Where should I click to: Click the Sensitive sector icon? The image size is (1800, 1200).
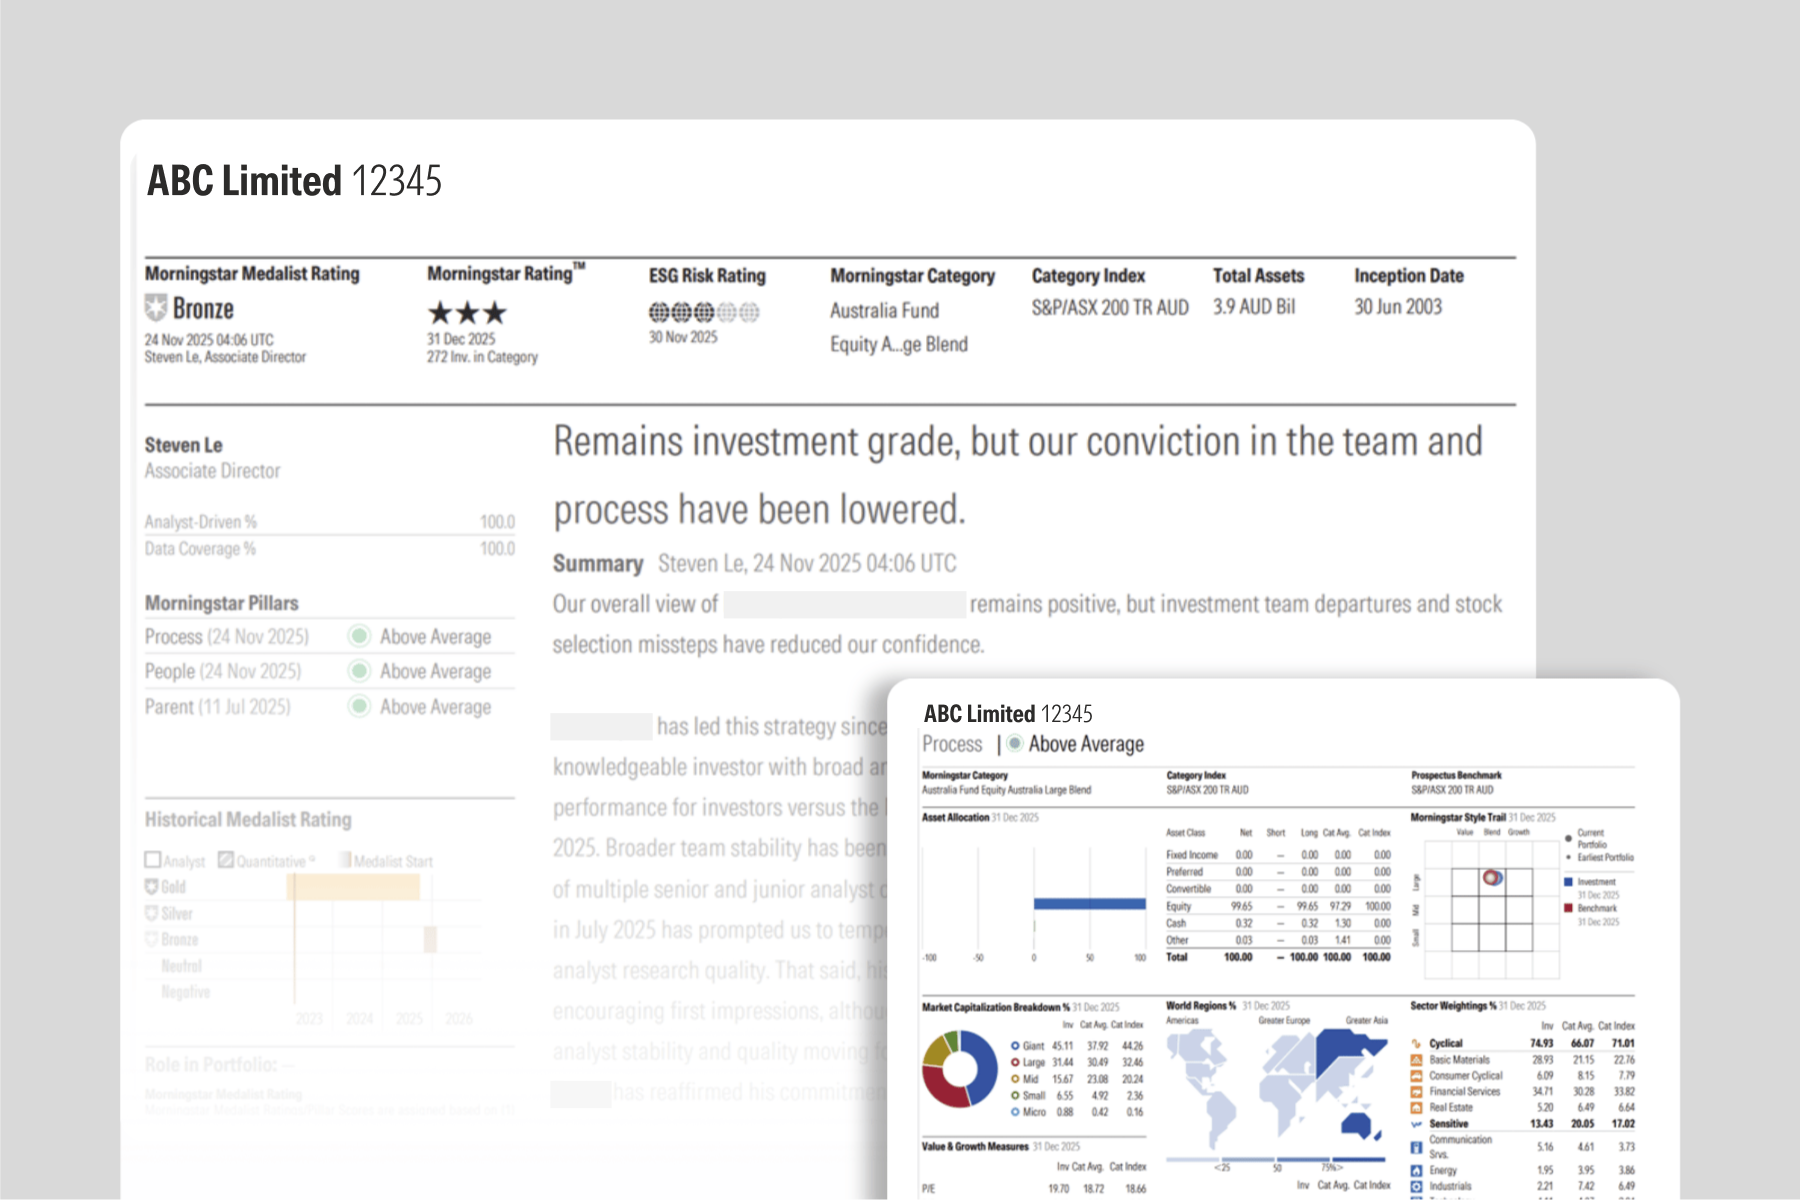[x=1416, y=1124]
